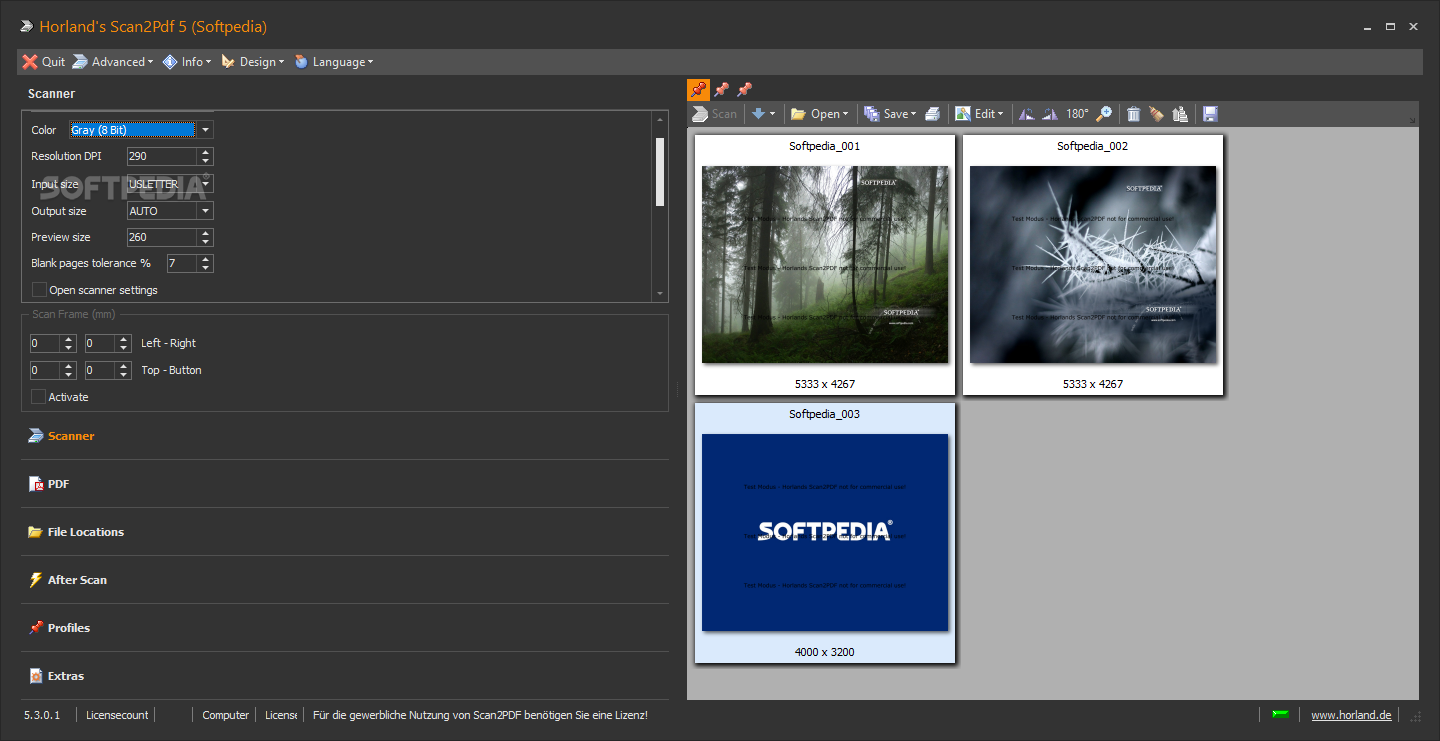Open the Extras section

pos(345,676)
